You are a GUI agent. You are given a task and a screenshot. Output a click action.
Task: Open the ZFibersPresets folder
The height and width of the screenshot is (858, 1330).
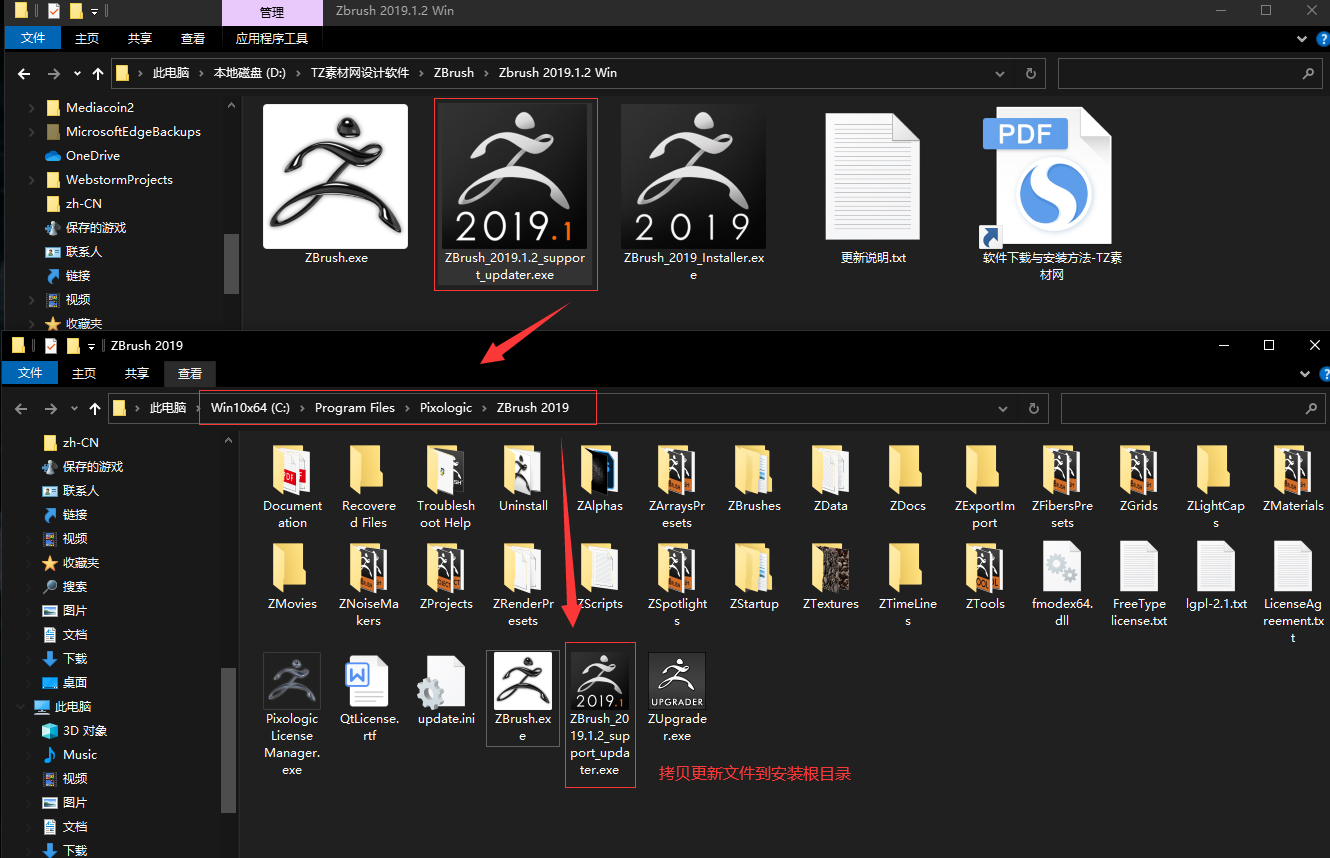[x=1061, y=487]
